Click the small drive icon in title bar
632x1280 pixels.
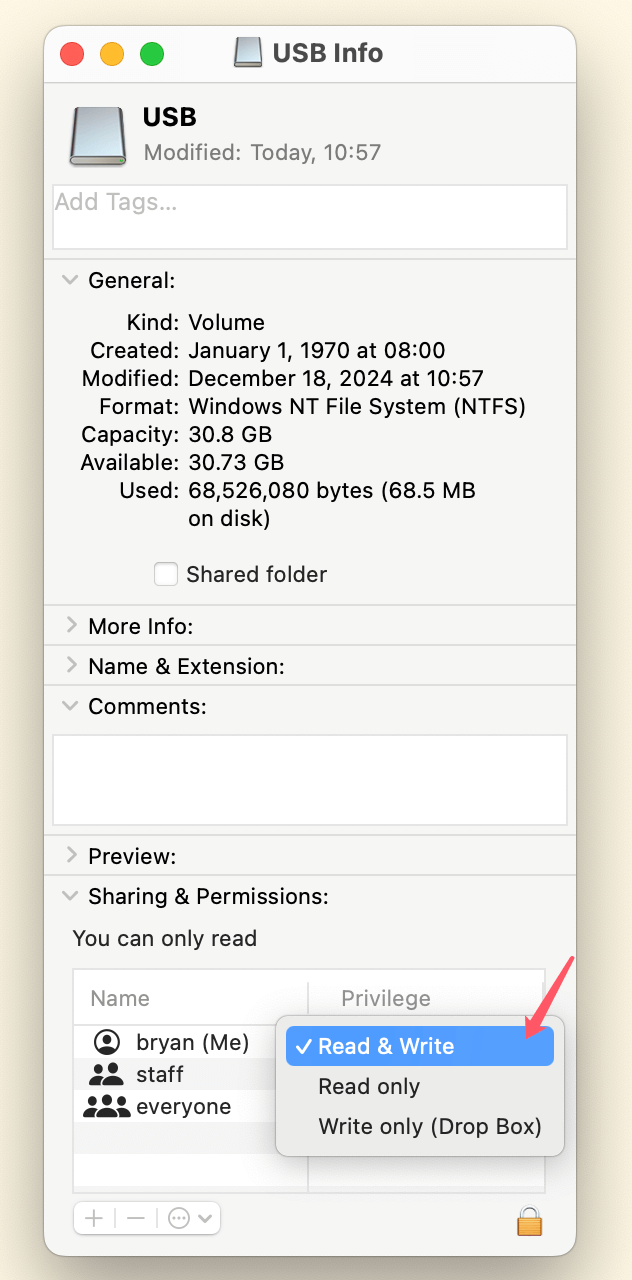pos(248,53)
